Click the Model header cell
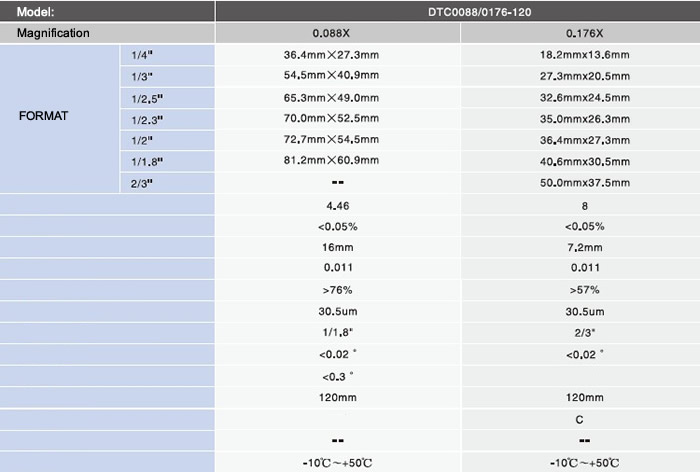 pos(107,11)
